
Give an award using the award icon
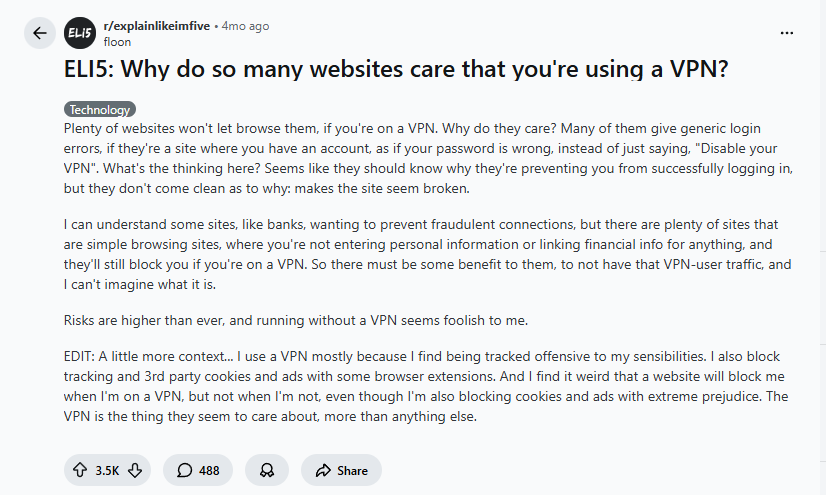[266, 470]
